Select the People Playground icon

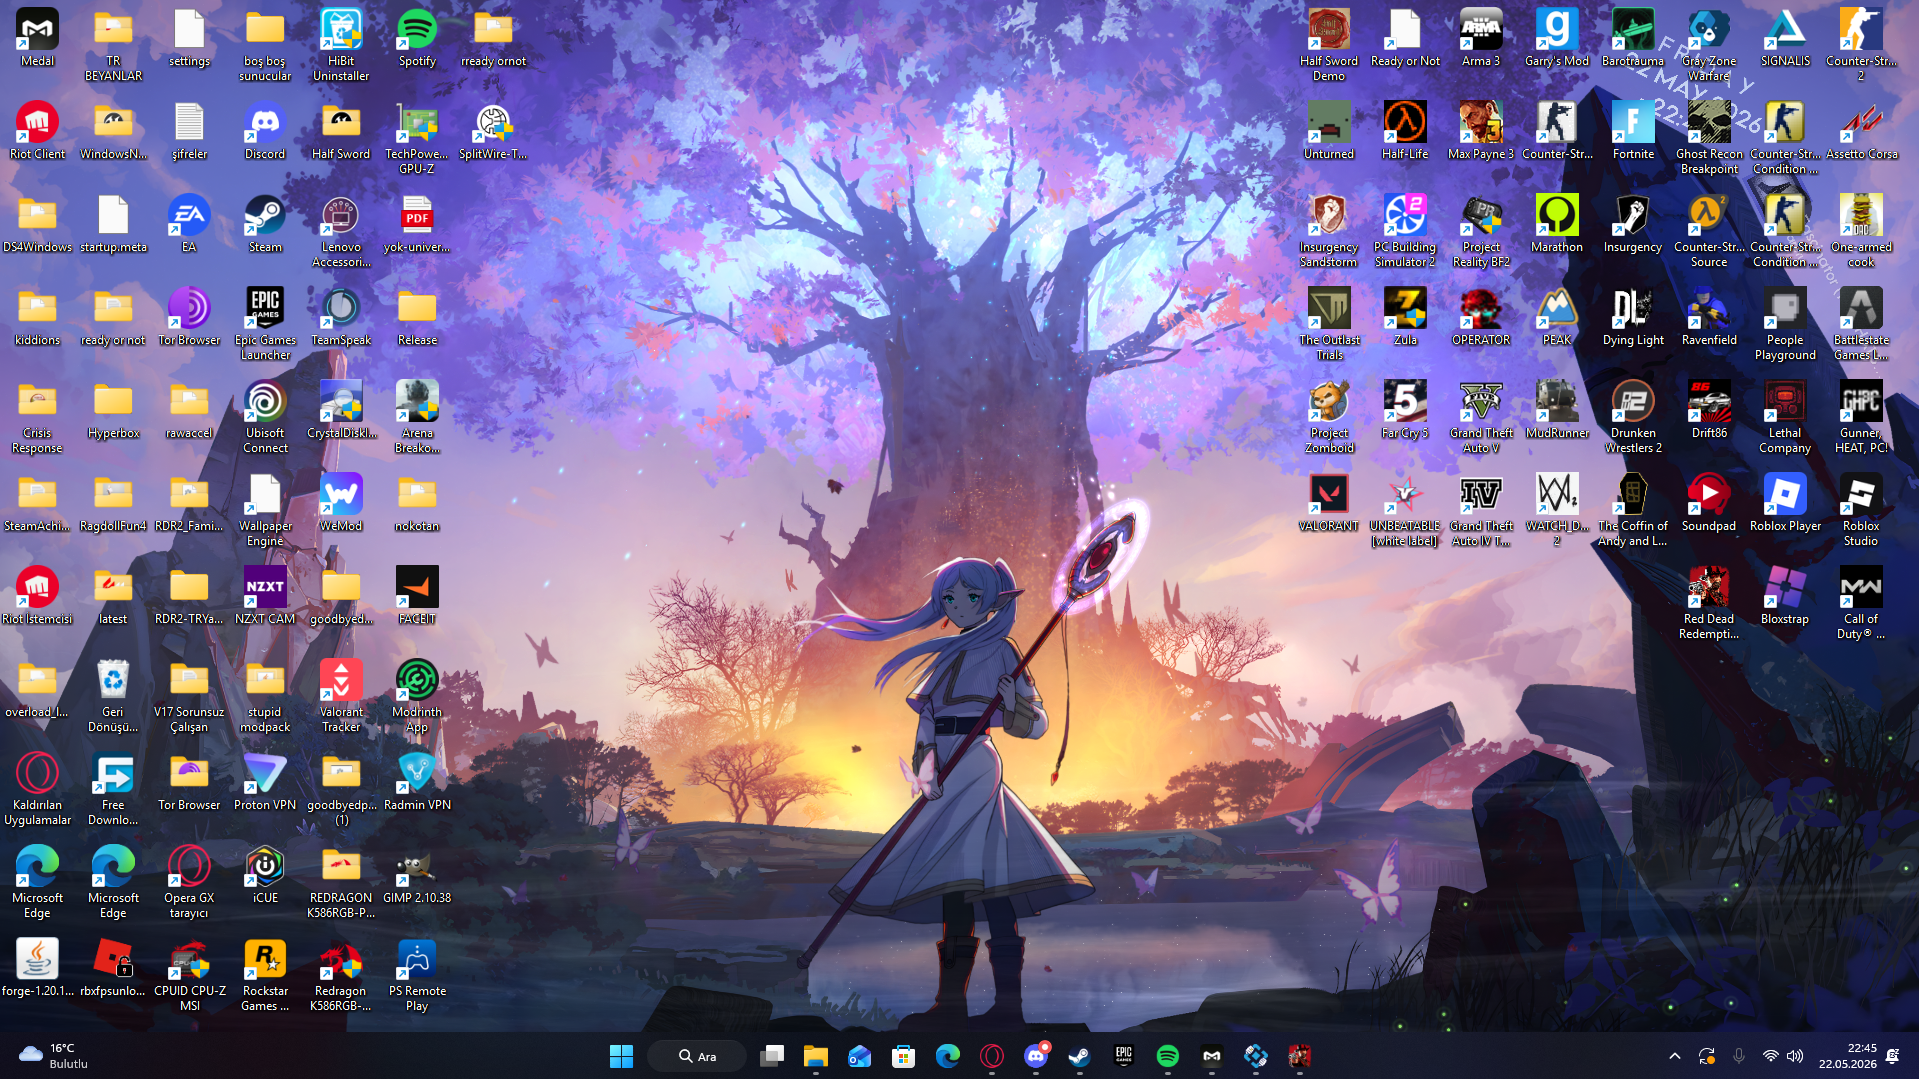pyautogui.click(x=1785, y=324)
